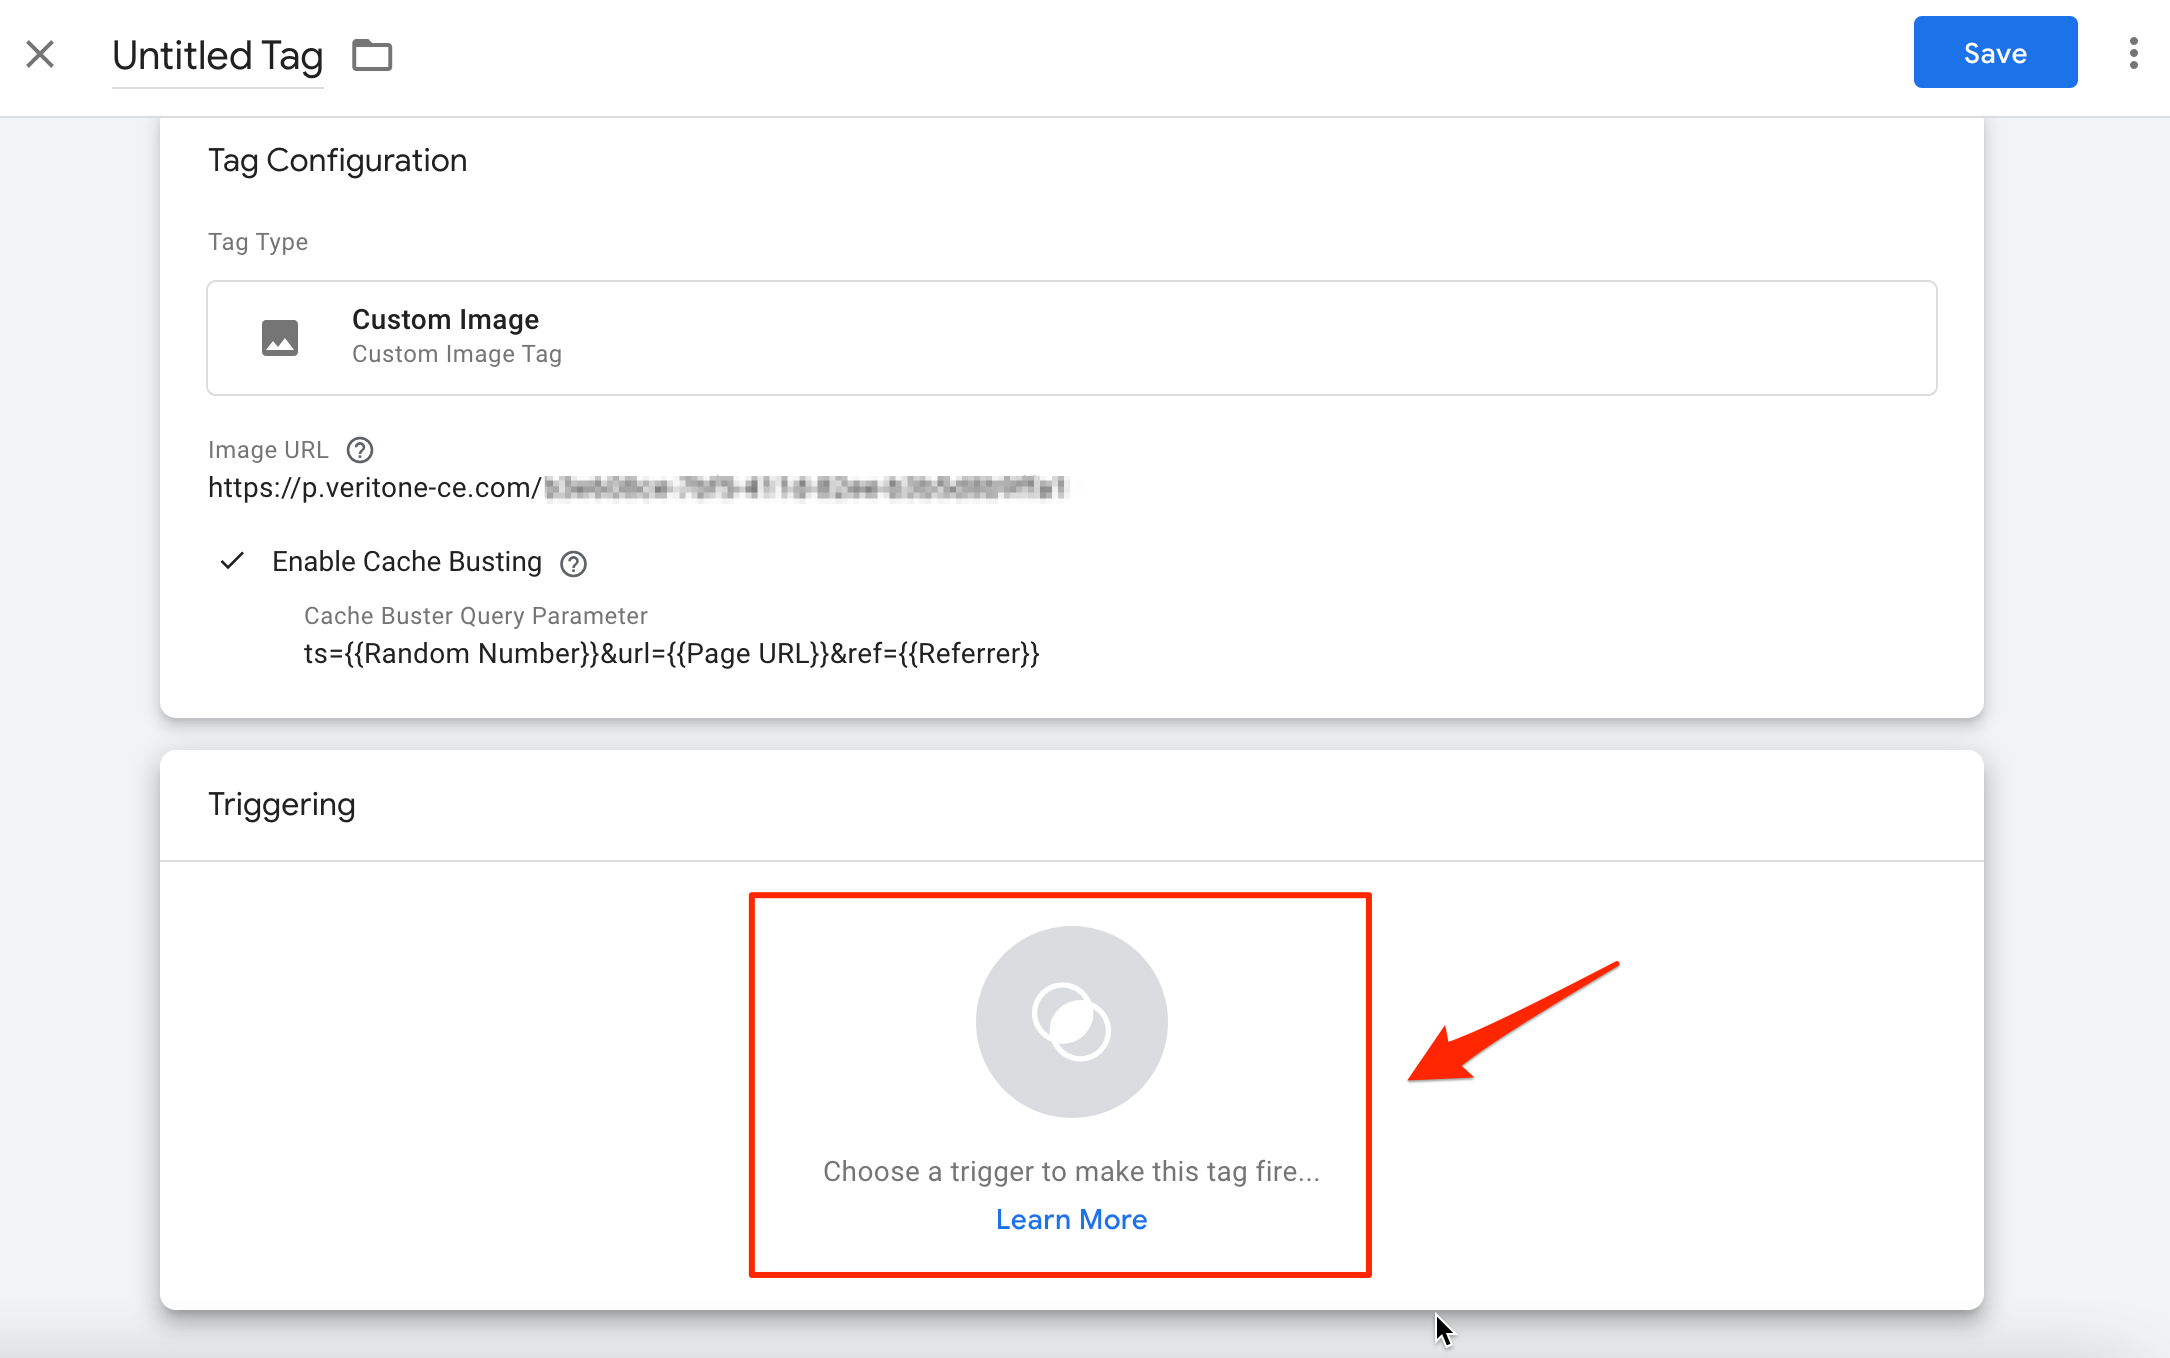Click the Tag Type label
2170x1358 pixels.
258,243
